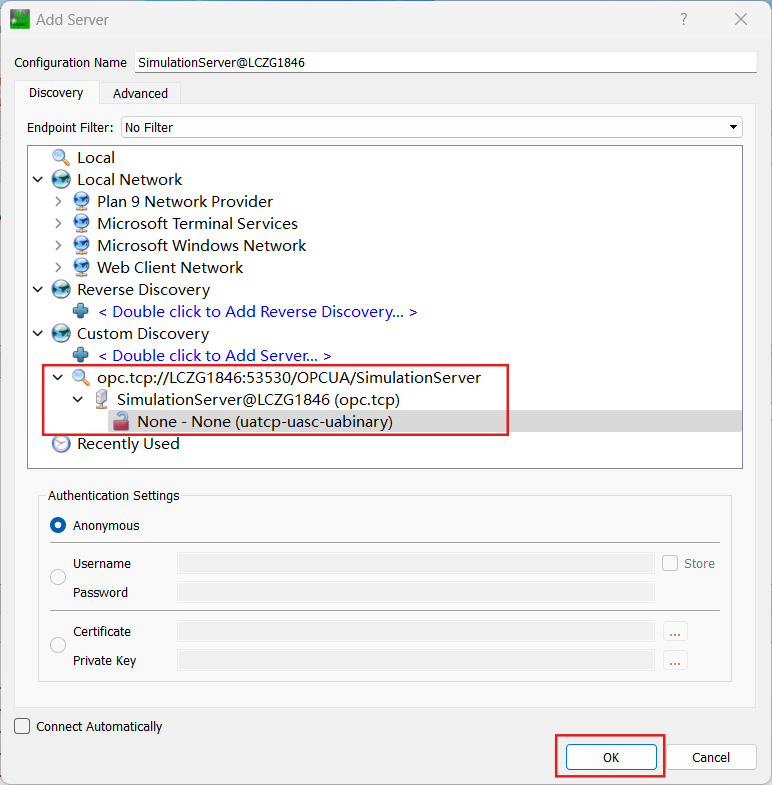Viewport: 772px width, 785px height.
Task: Click Double click to Add Reverse Discovery link
Action: tap(258, 312)
